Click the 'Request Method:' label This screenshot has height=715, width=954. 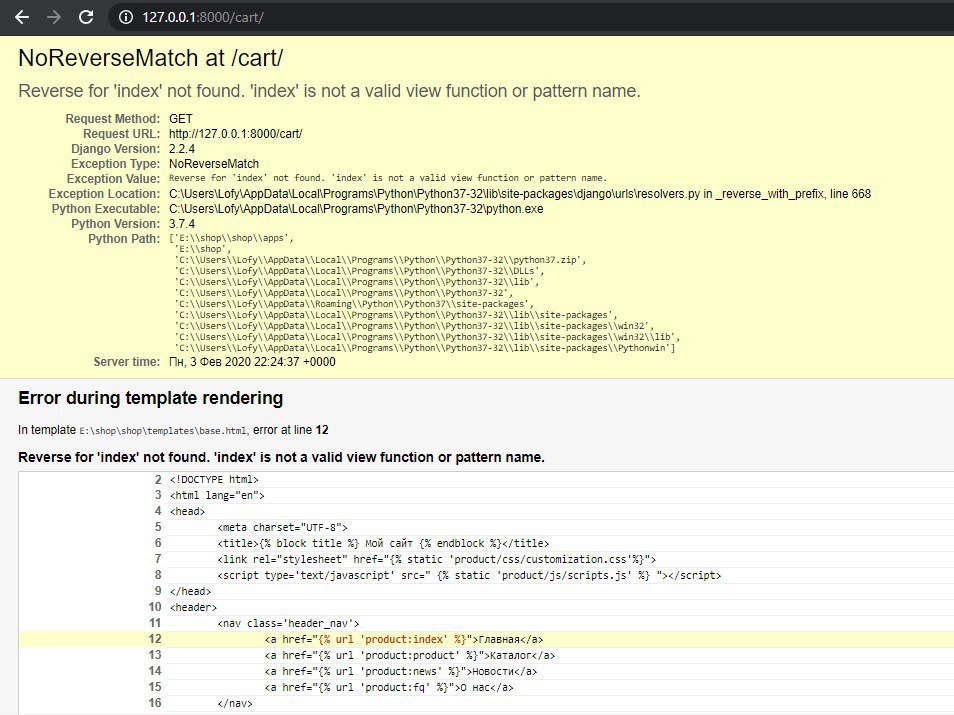point(113,119)
